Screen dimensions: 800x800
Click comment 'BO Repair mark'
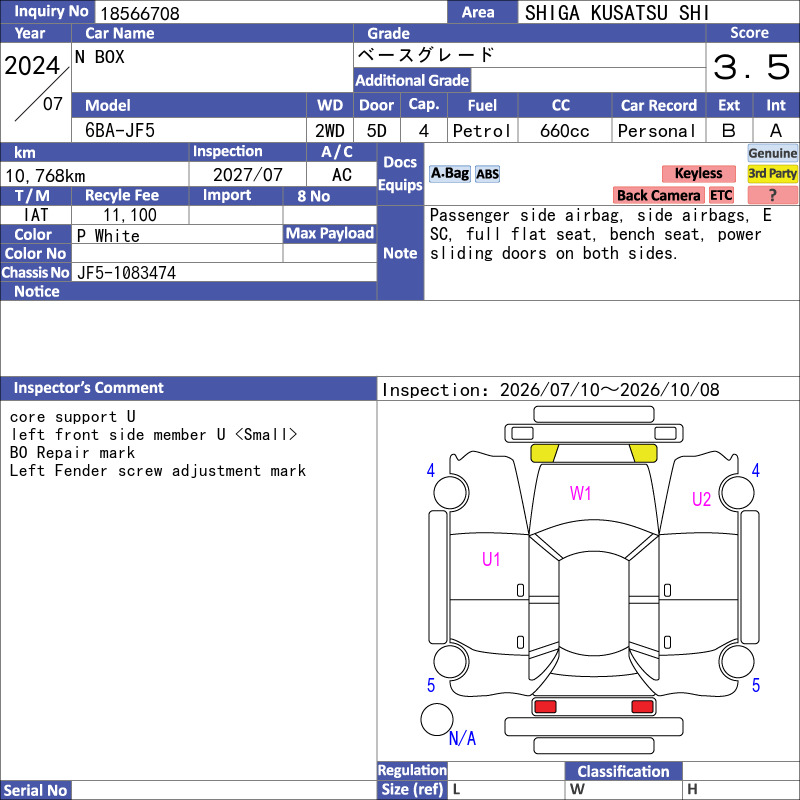click(72, 452)
